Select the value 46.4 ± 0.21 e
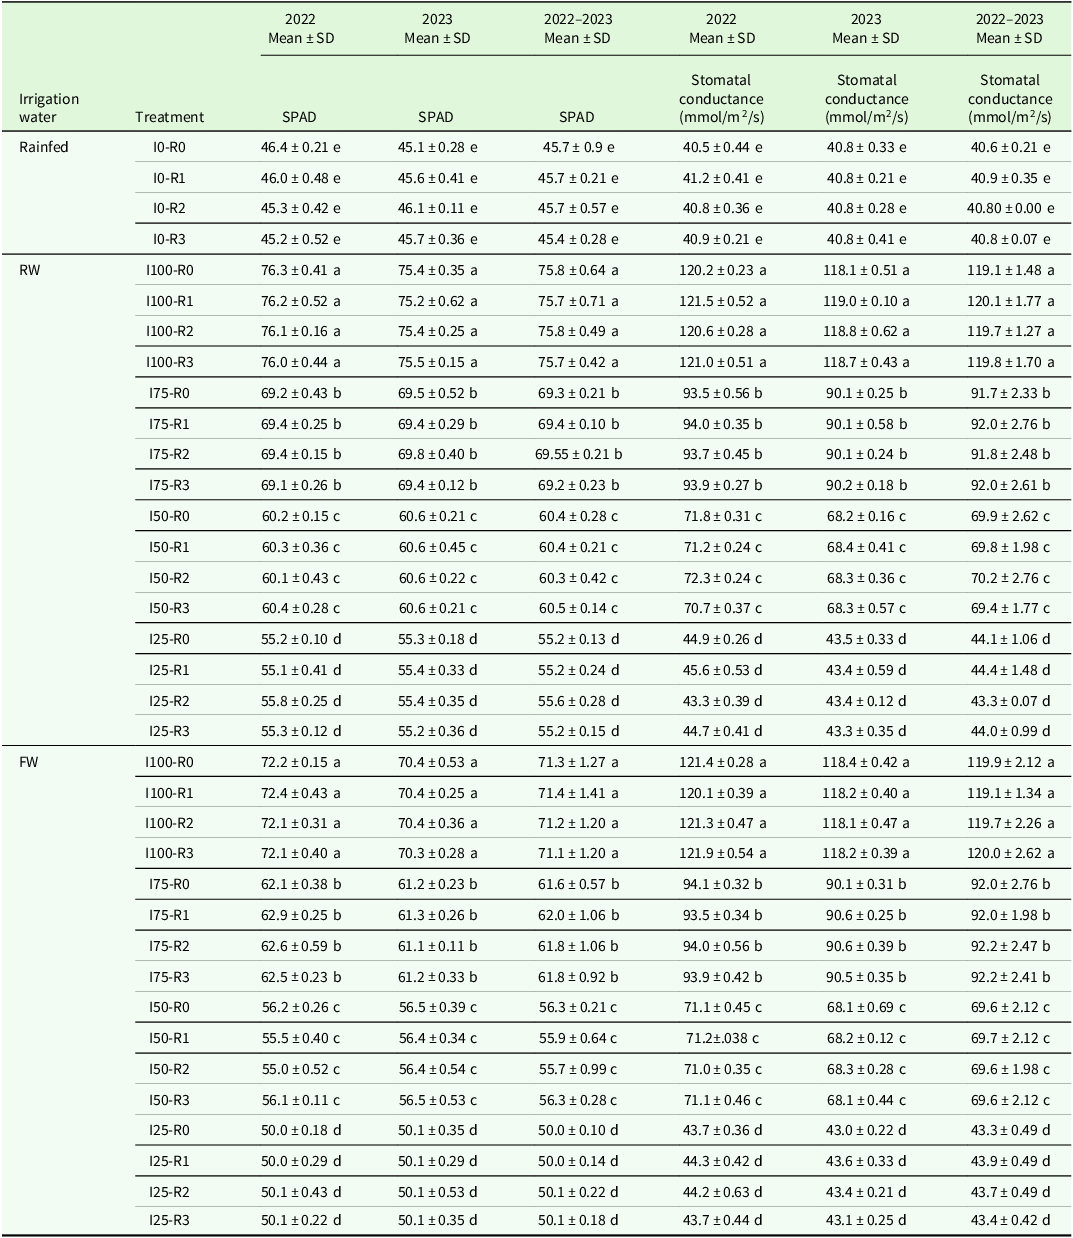Image resolution: width=1073 pixels, height=1238 pixels. pyautogui.click(x=300, y=147)
